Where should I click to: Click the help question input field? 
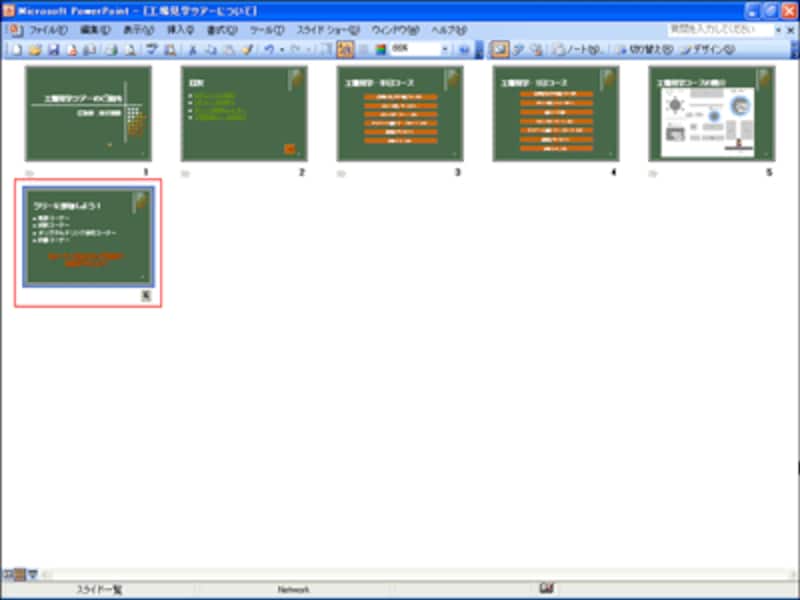720,30
